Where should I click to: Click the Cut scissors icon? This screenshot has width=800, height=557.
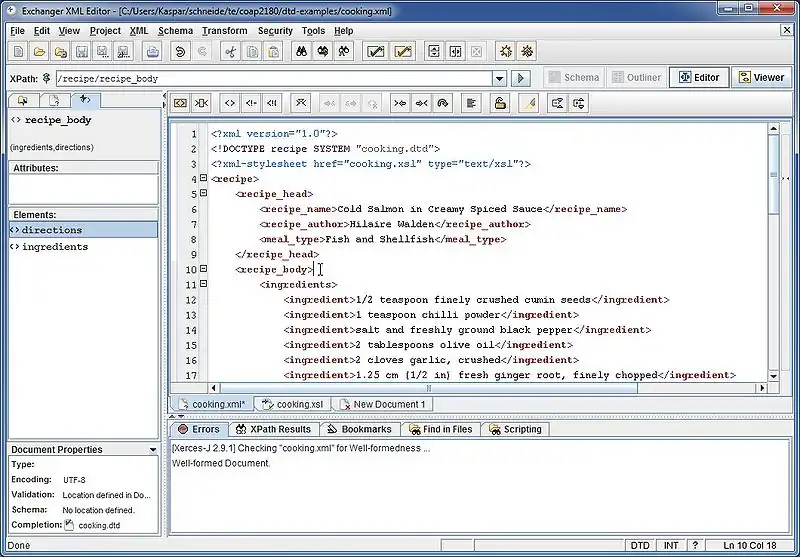point(230,51)
